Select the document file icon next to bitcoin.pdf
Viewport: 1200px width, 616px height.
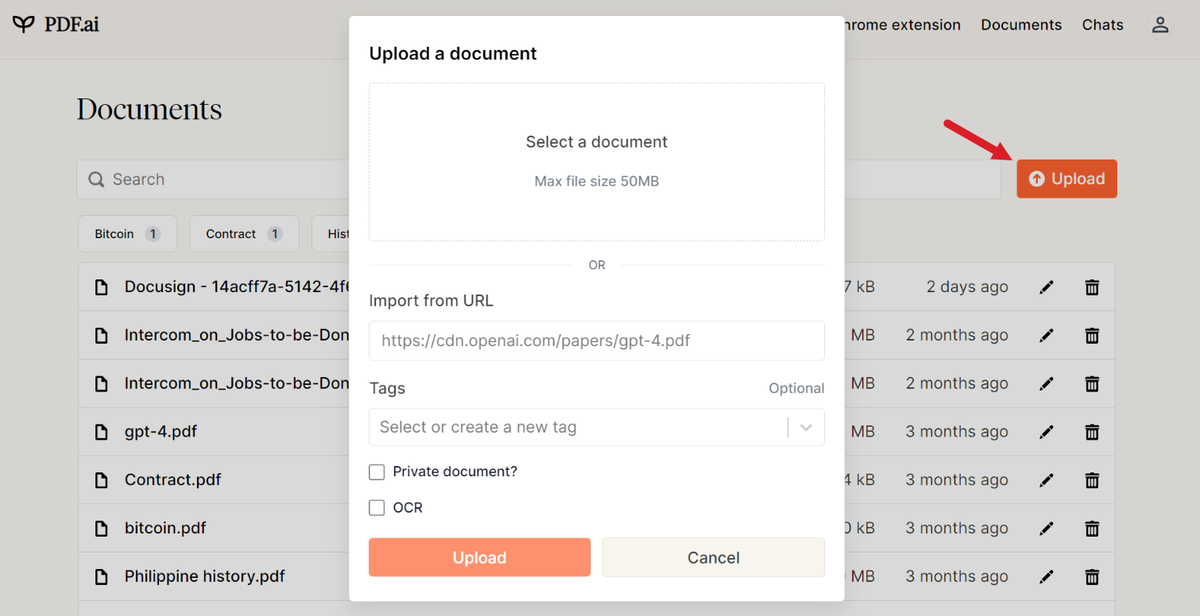click(101, 528)
